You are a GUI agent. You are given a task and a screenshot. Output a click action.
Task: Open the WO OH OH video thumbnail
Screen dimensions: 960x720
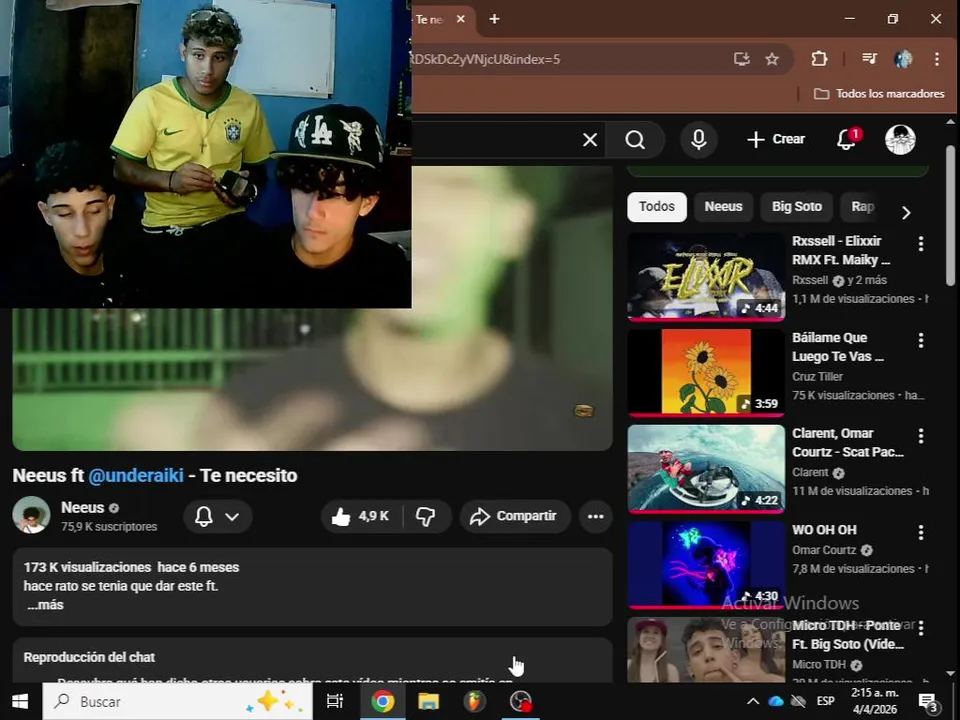pos(706,564)
